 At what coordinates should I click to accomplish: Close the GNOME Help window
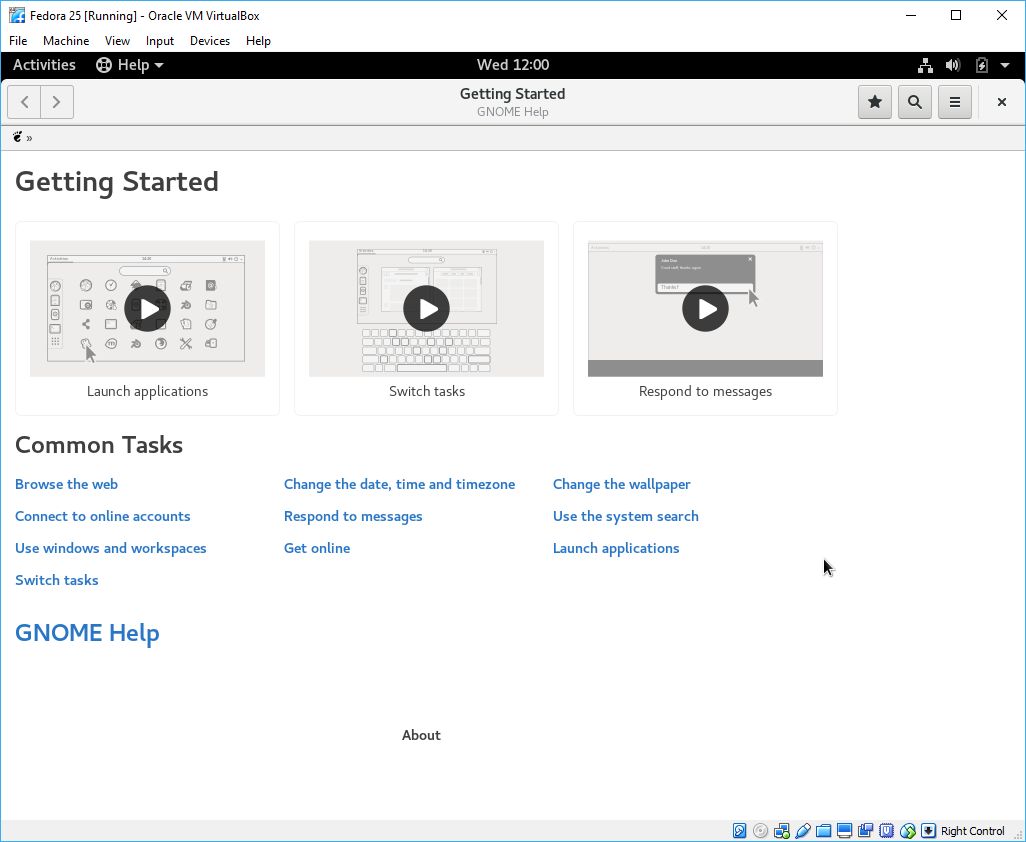(1001, 102)
